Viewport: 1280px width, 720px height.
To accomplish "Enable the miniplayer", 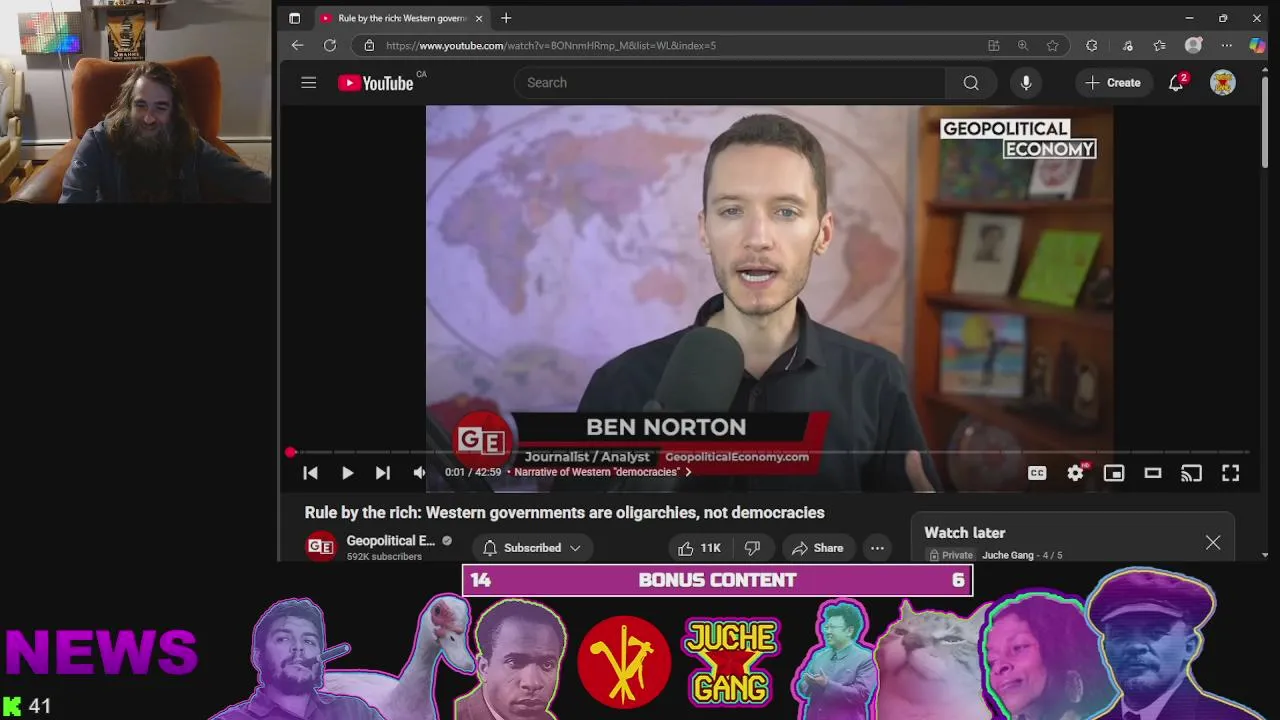I will (x=1114, y=473).
